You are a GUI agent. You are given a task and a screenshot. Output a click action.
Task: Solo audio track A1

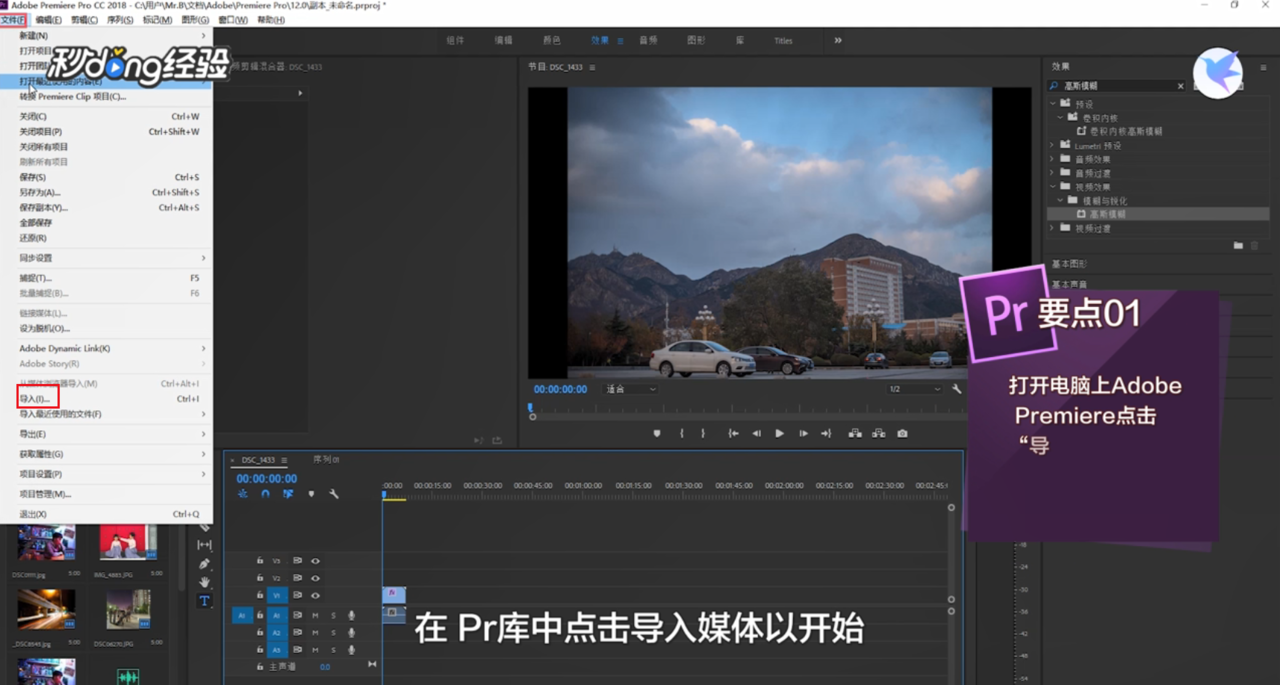coord(333,616)
